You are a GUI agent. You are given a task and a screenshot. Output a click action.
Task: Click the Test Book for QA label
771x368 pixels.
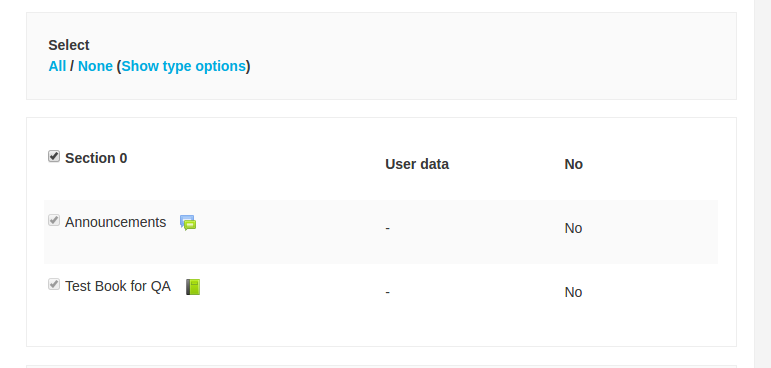tap(118, 286)
